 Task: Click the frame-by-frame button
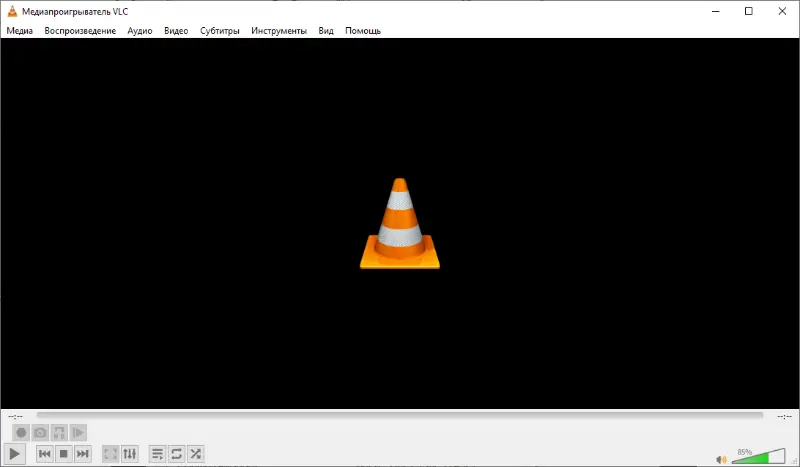(78, 433)
